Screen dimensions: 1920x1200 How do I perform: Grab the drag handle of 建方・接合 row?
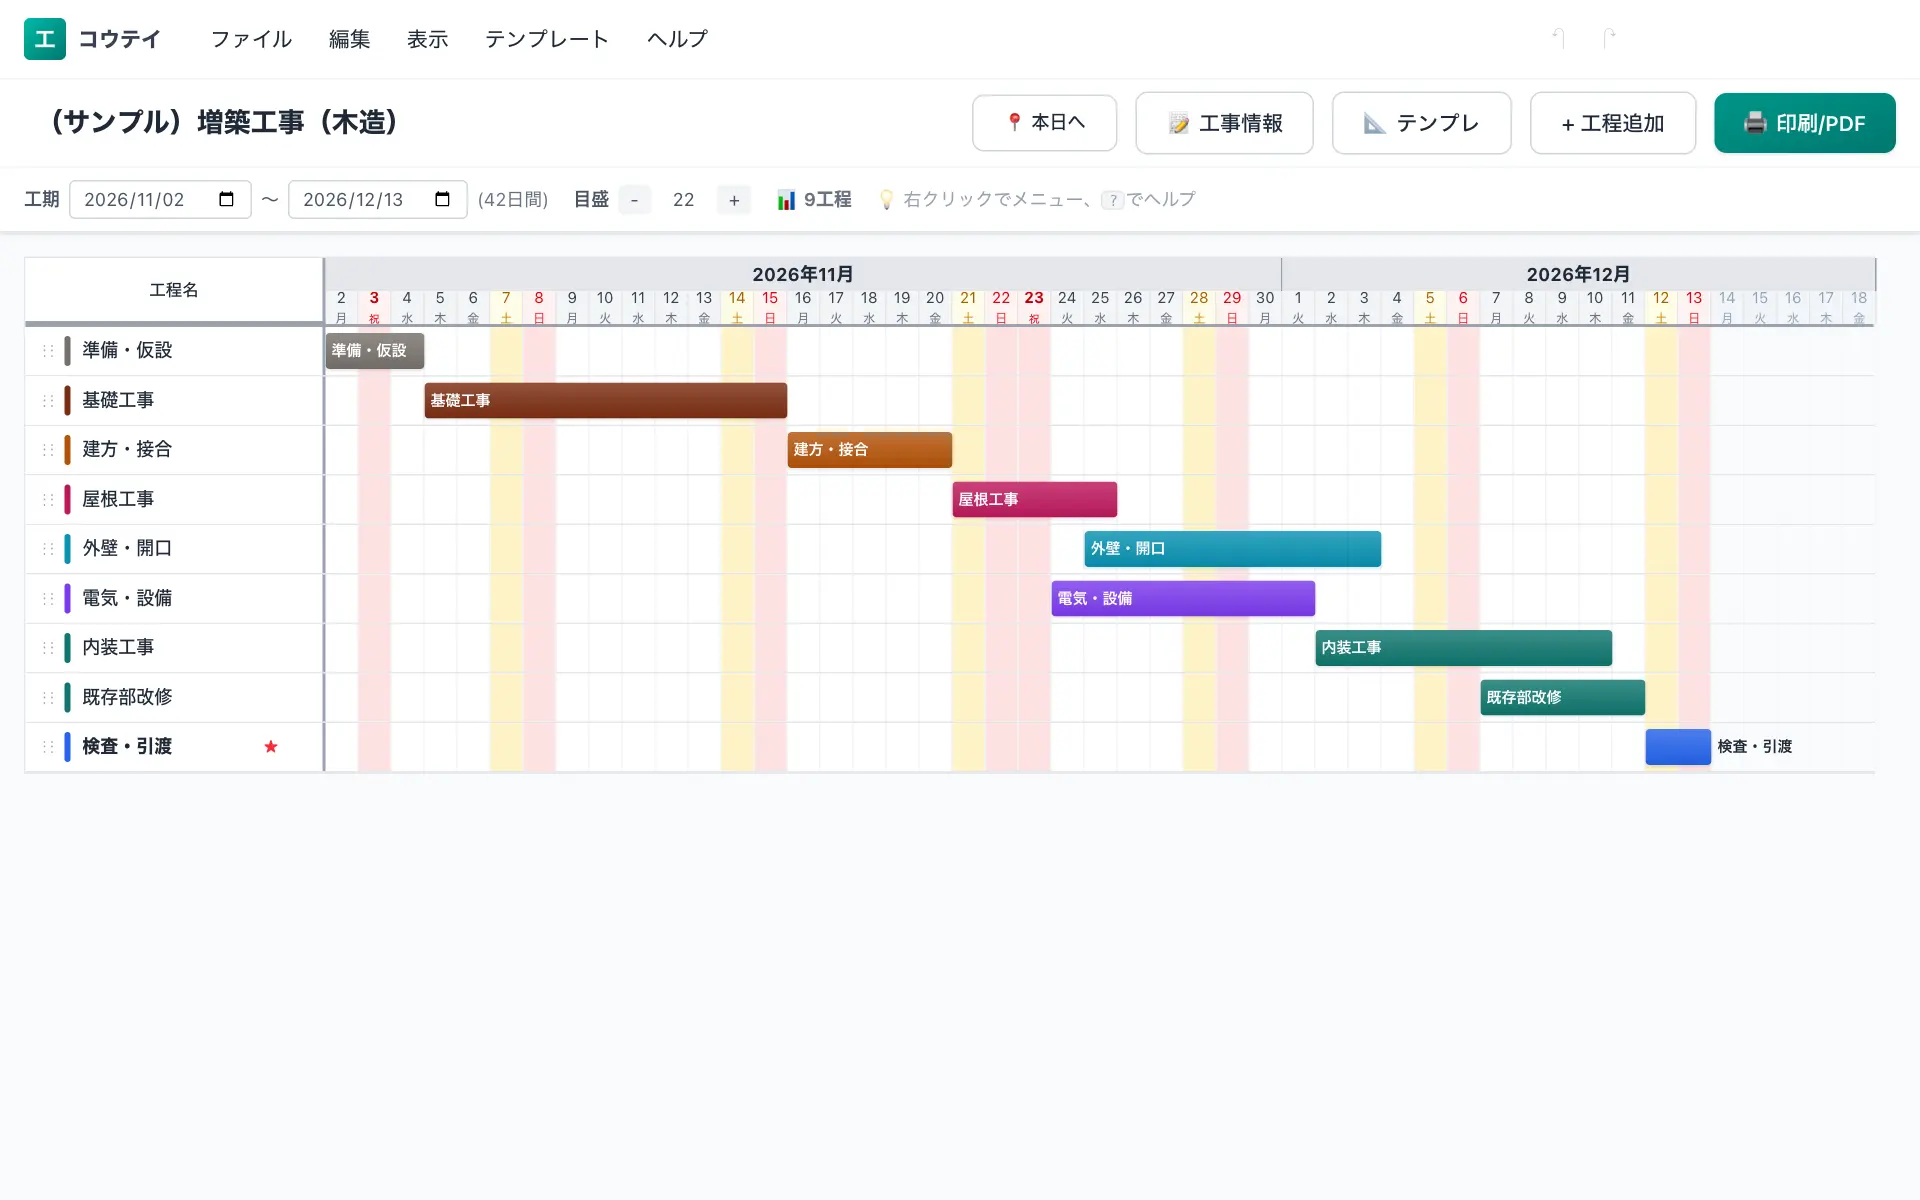pos(48,450)
